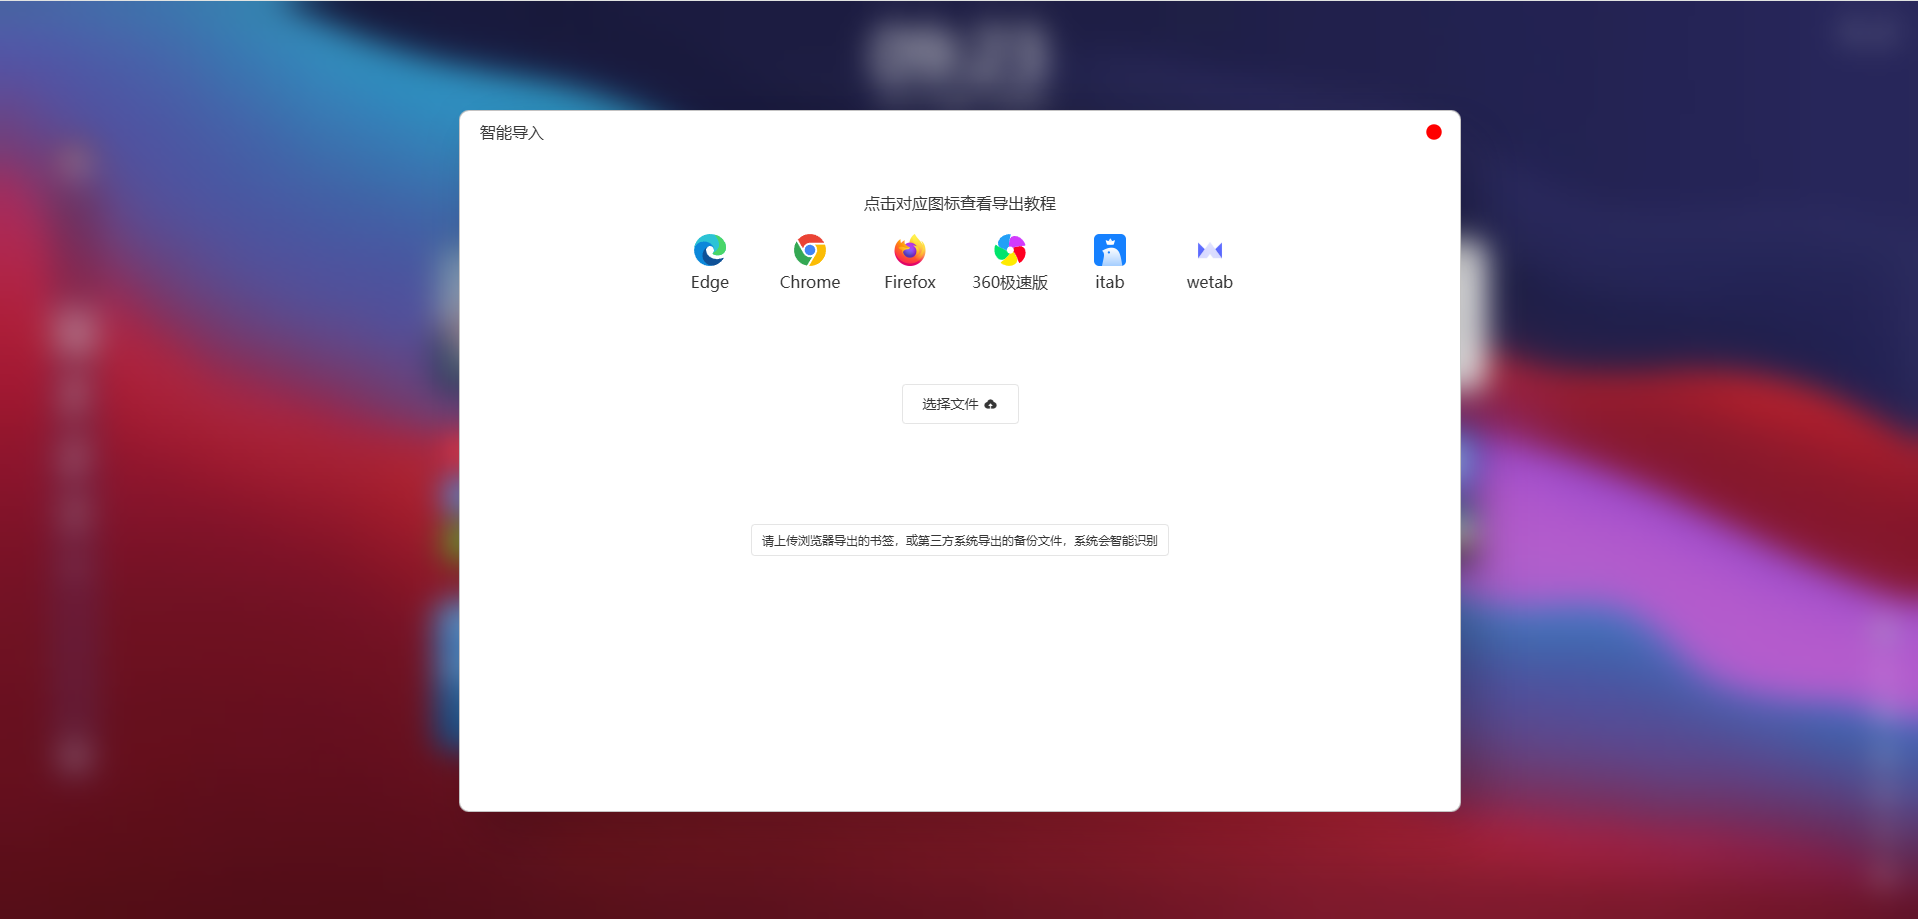Open the wetab export tutorial icon

tap(1210, 250)
